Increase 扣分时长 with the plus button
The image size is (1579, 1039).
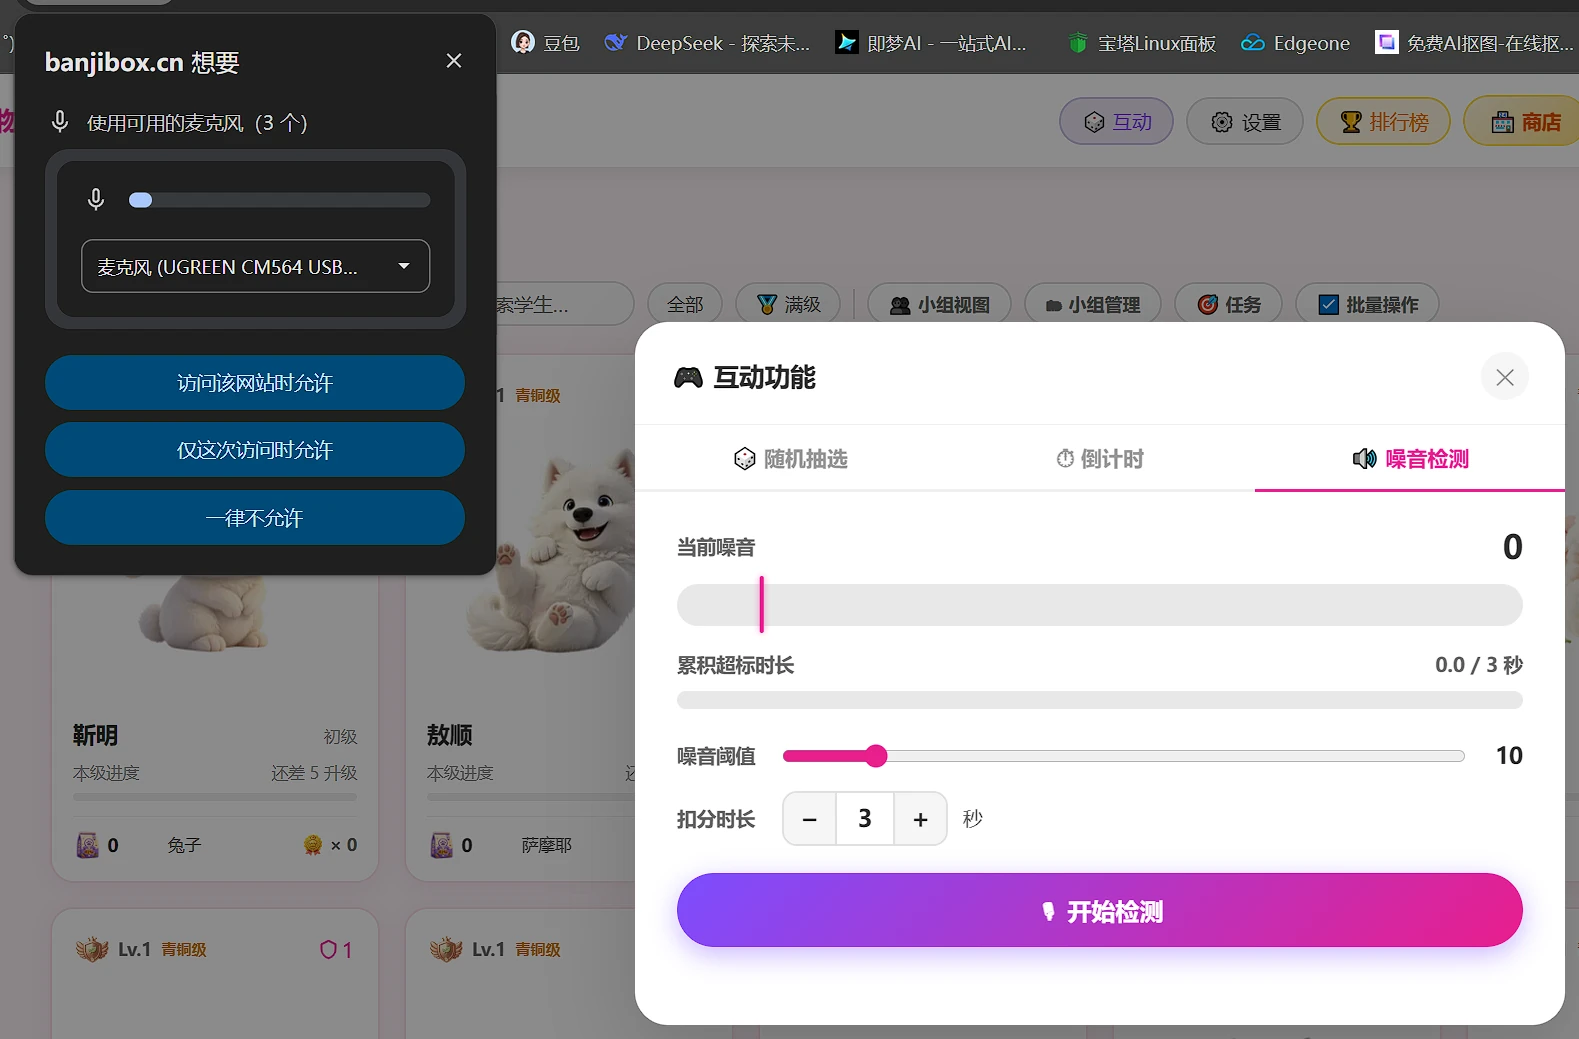tap(920, 819)
